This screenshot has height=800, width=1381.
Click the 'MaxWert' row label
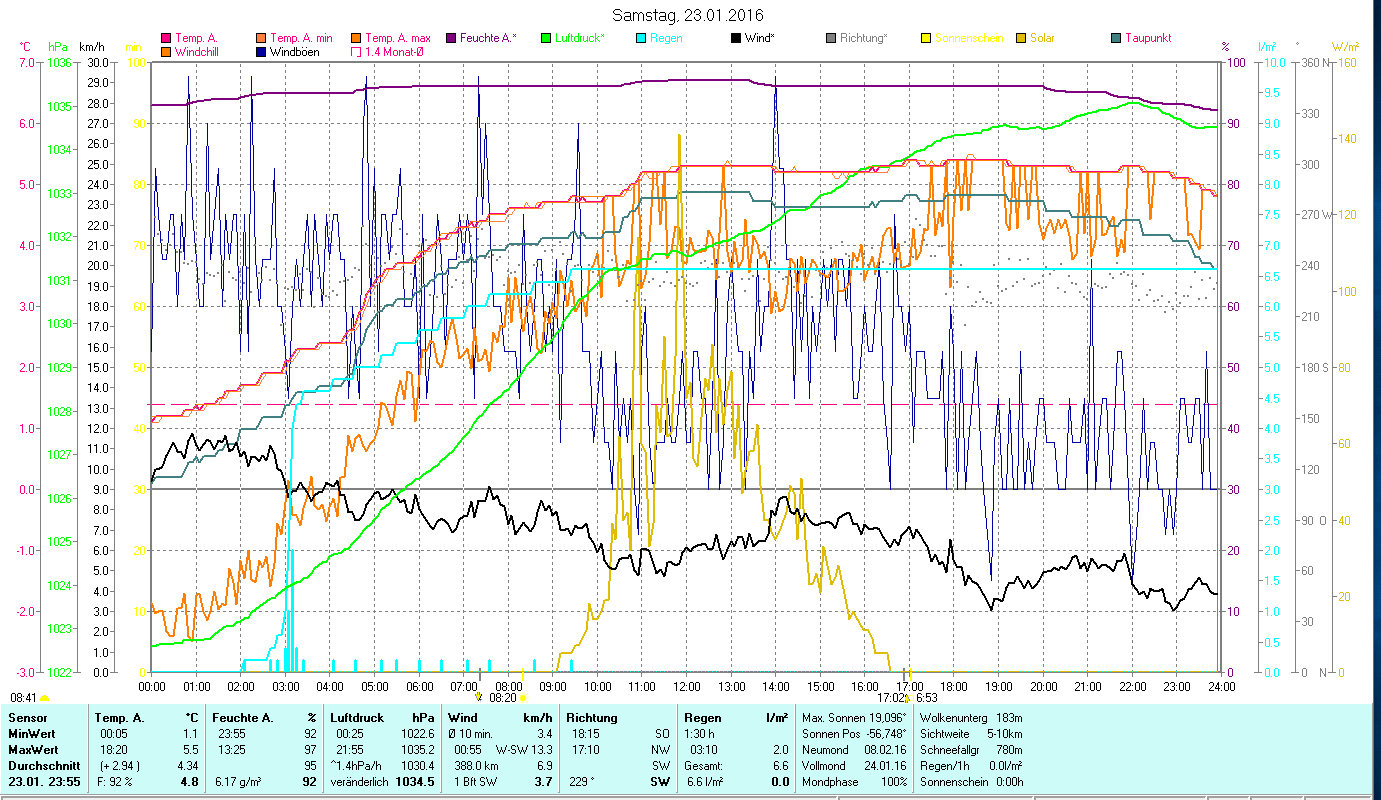point(31,749)
